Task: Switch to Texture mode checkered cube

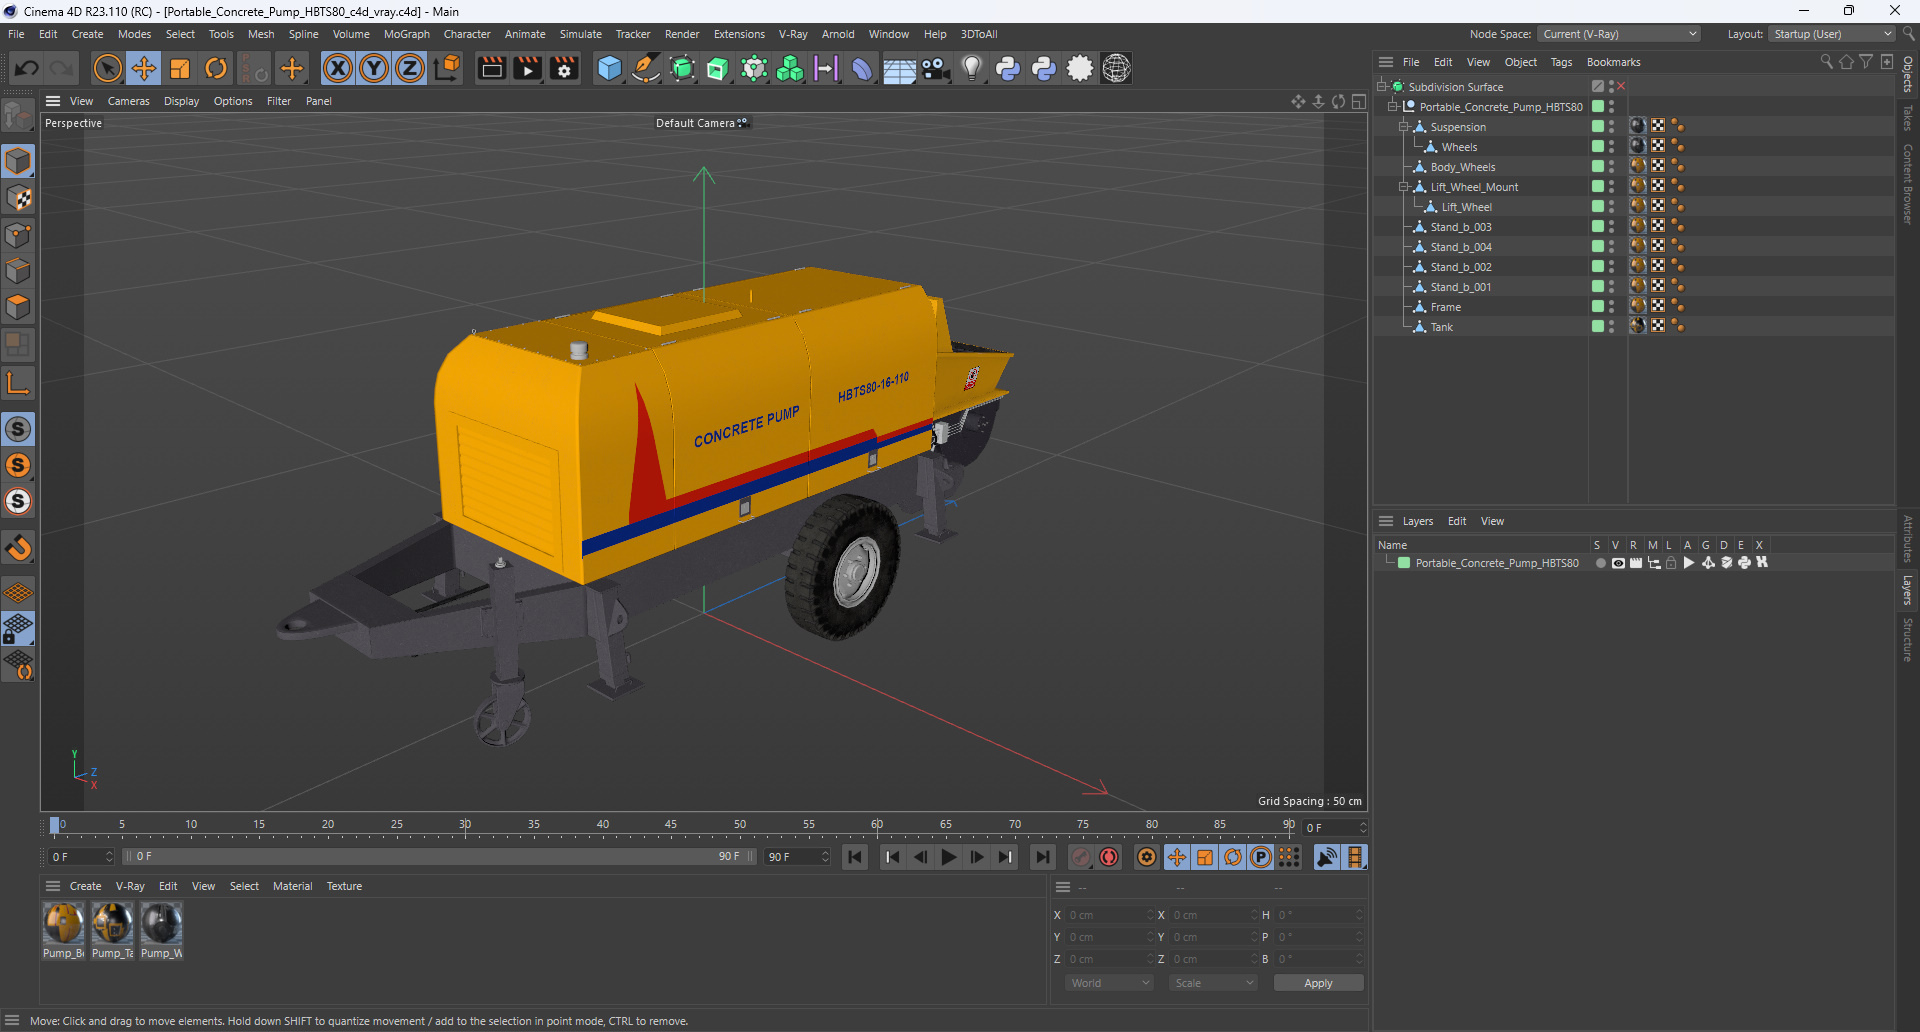Action: (x=18, y=198)
